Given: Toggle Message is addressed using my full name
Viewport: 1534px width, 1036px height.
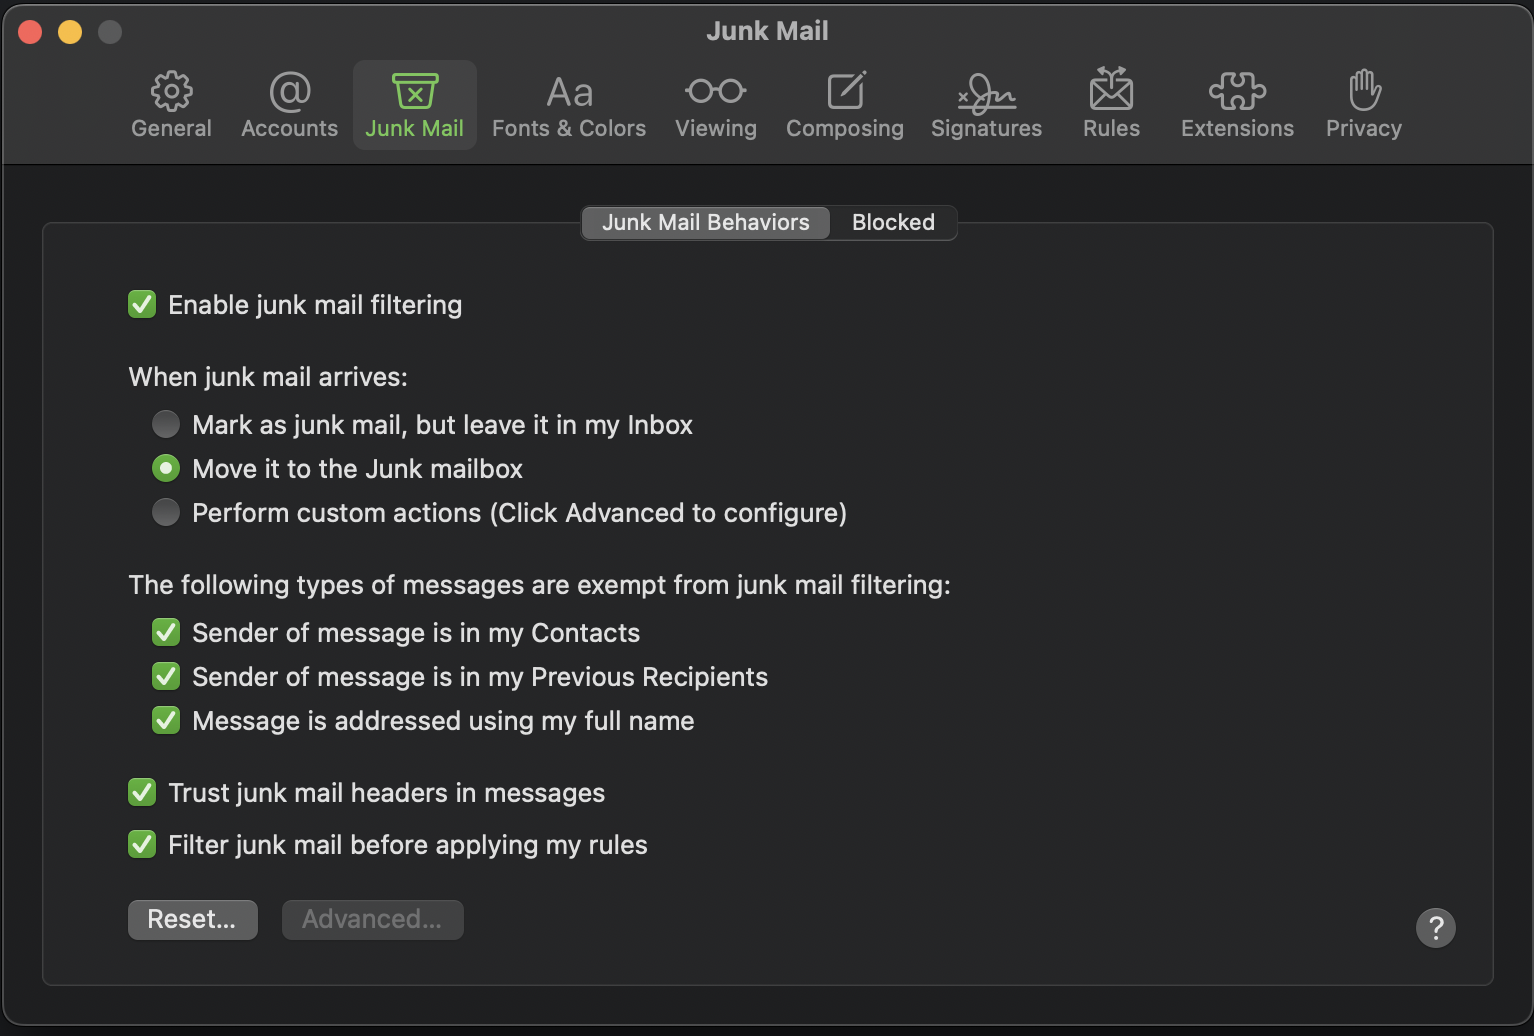Looking at the screenshot, I should [166, 720].
